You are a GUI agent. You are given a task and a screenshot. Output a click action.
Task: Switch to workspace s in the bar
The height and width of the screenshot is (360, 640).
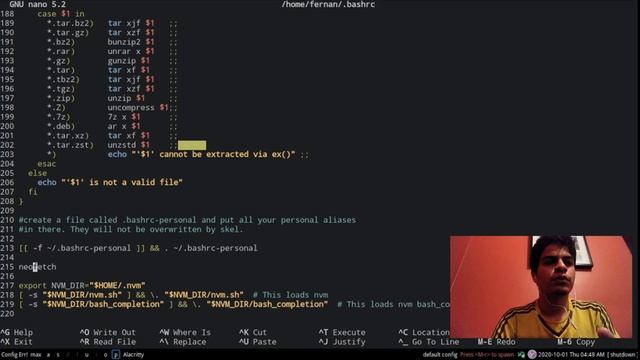click(x=58, y=355)
